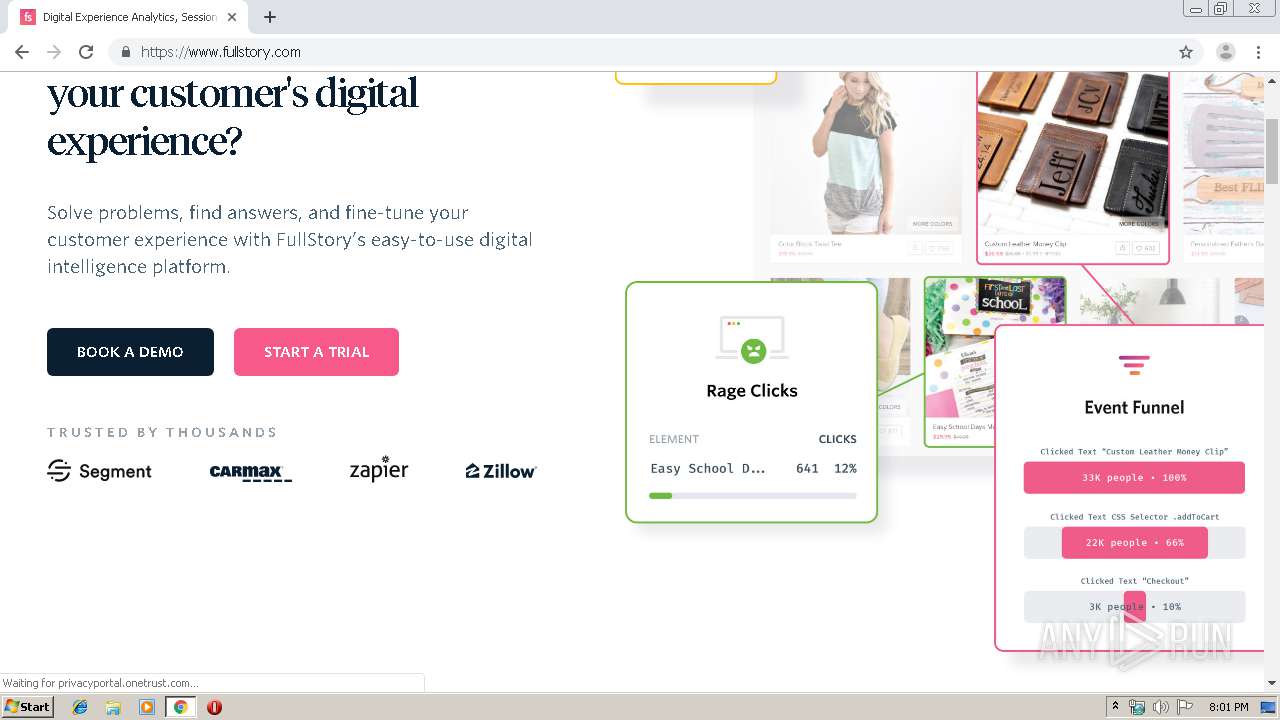Screen dimensions: 1280x720
Task: Click the Zillow logo
Action: [501, 471]
